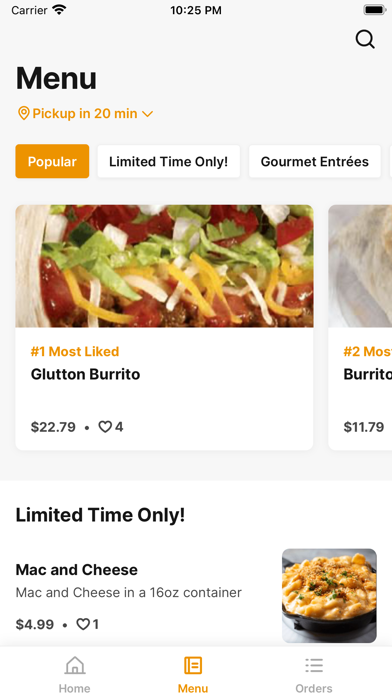
Task: View the Glutton Burrito photo
Action: (164, 266)
